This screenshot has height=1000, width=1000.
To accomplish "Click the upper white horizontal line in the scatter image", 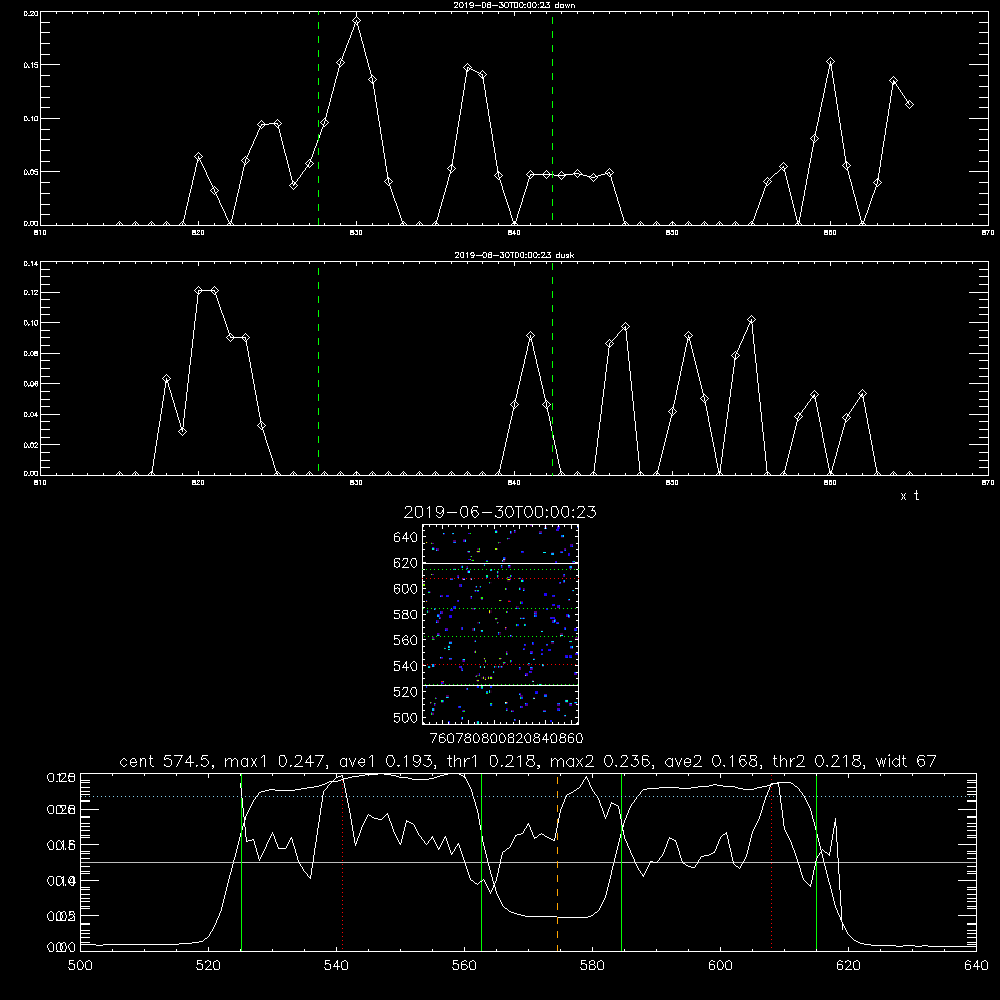I will click(501, 563).
